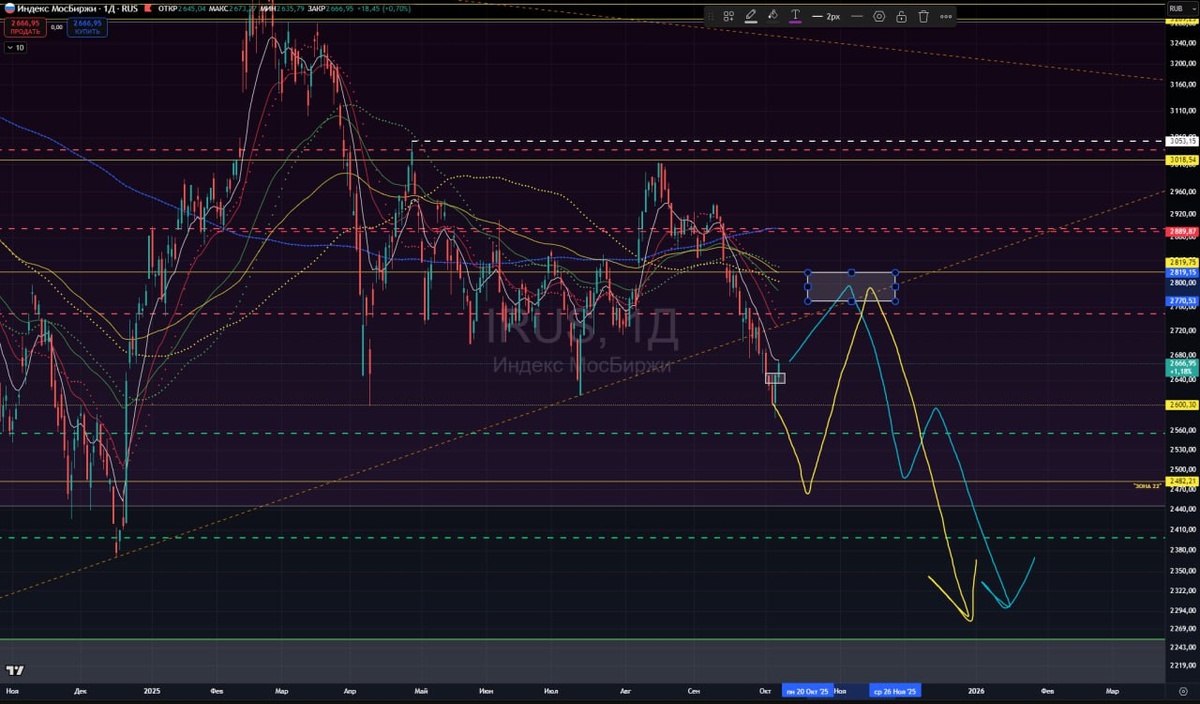Open chart scale settings gear icon

click(1182, 690)
